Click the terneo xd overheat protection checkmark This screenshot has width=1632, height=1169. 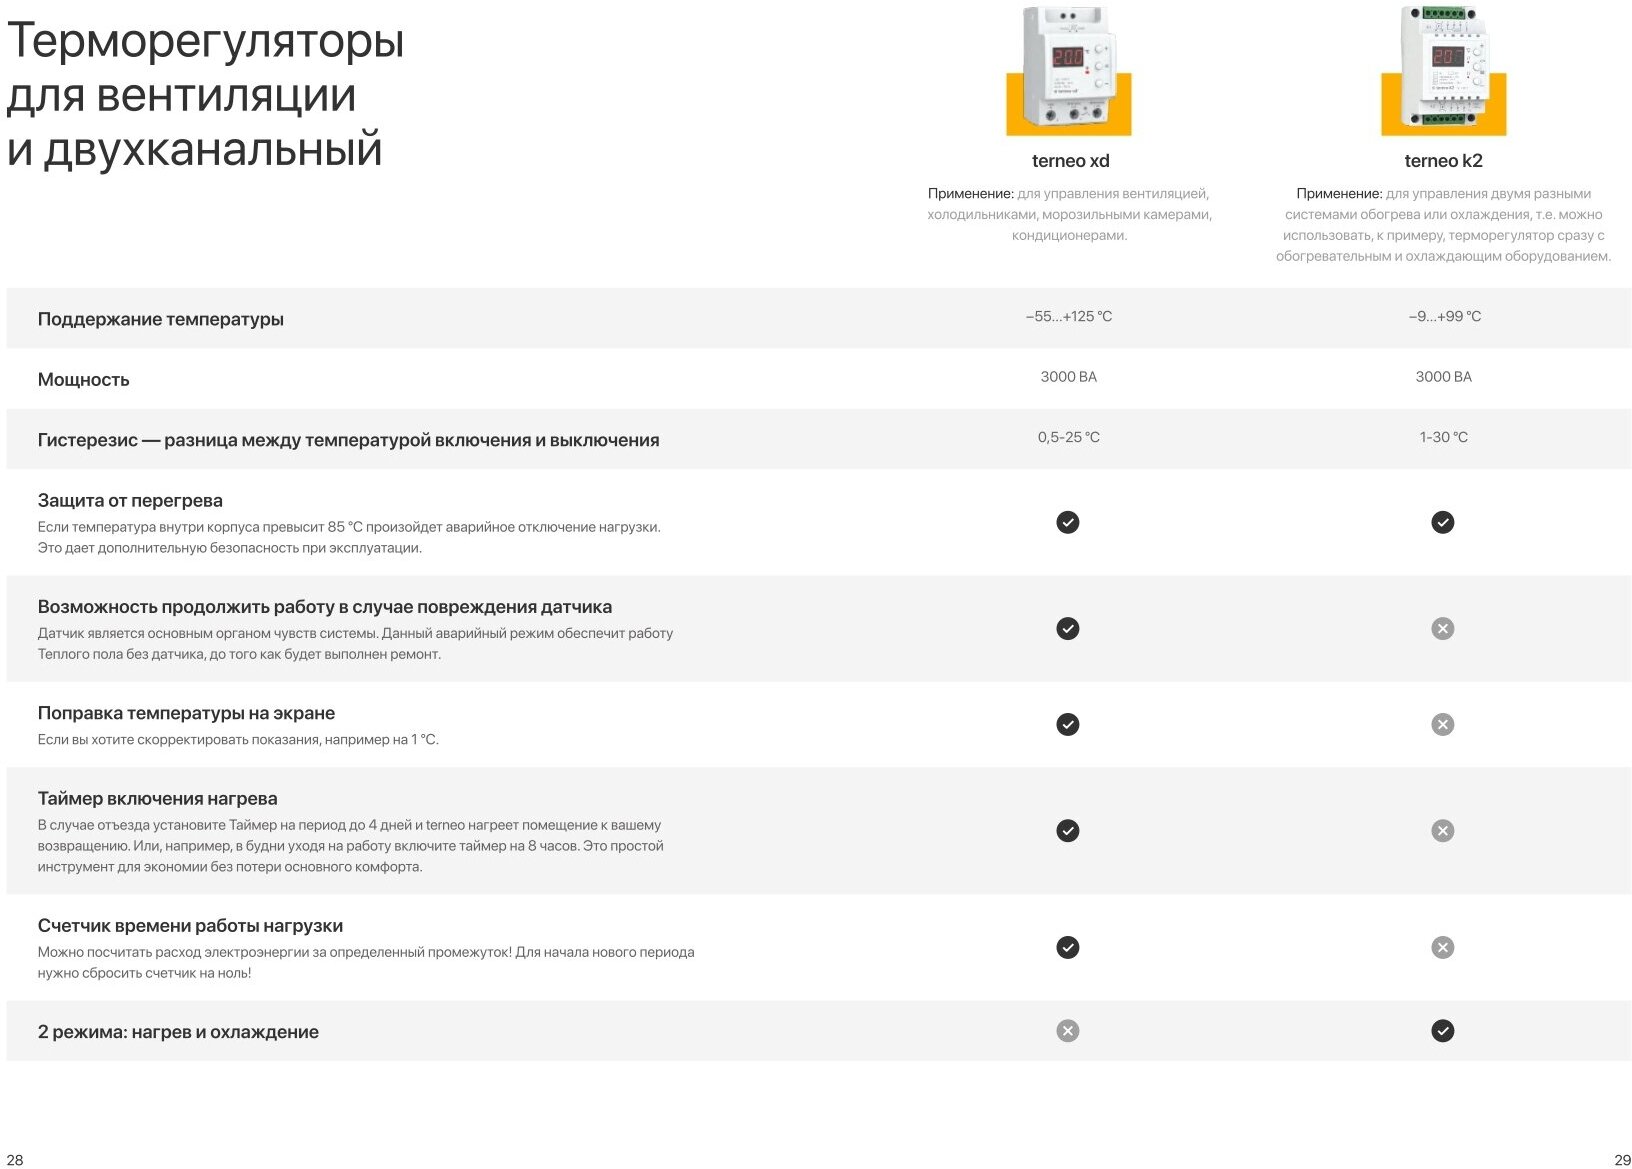coord(1068,522)
